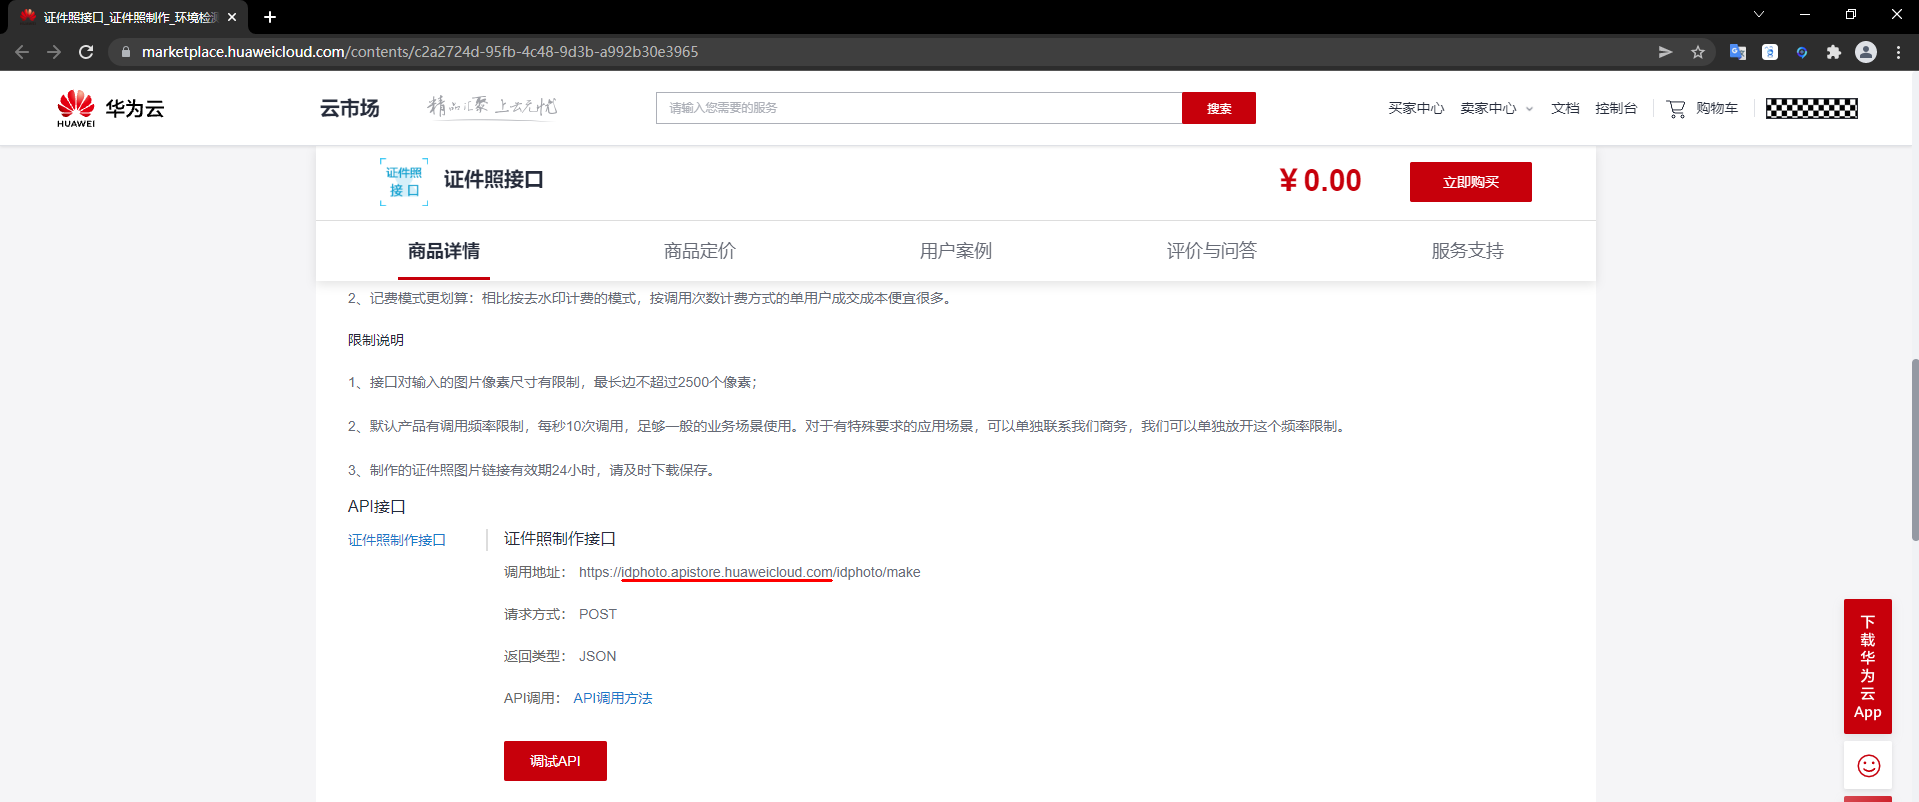Click the 限制说明 heading text
1919x802 pixels.
[x=376, y=340]
